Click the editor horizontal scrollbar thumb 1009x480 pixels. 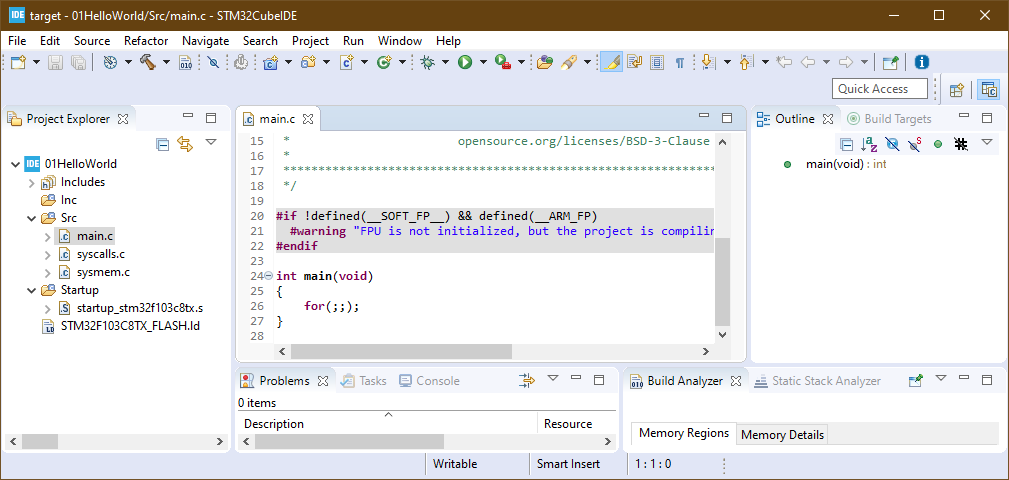pos(401,351)
